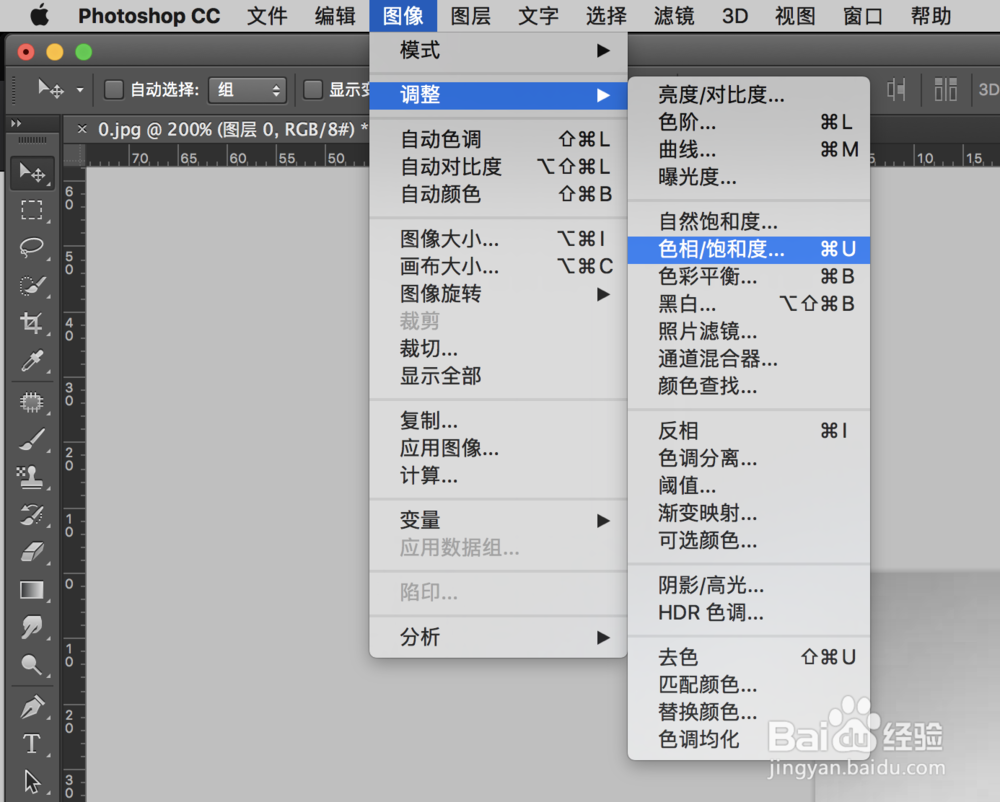The width and height of the screenshot is (1000, 802).
Task: Open the 编辑 menu
Action: (x=335, y=16)
